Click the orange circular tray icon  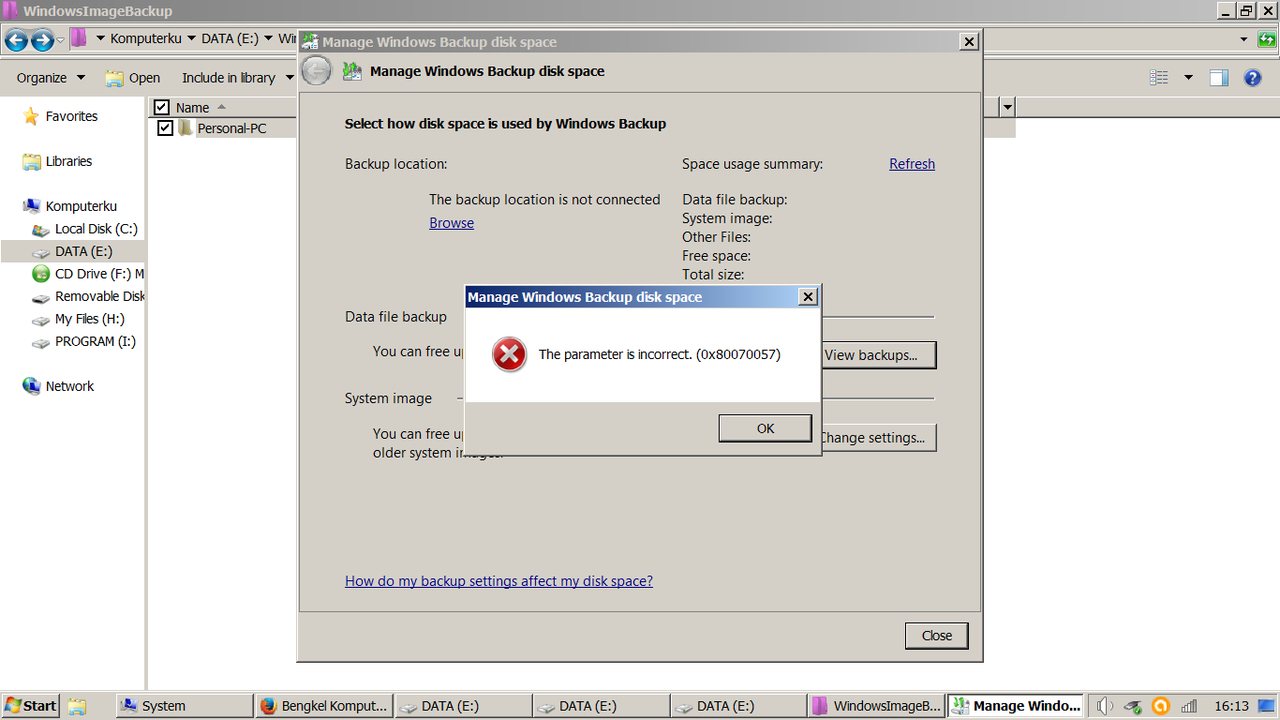pyautogui.click(x=1161, y=706)
